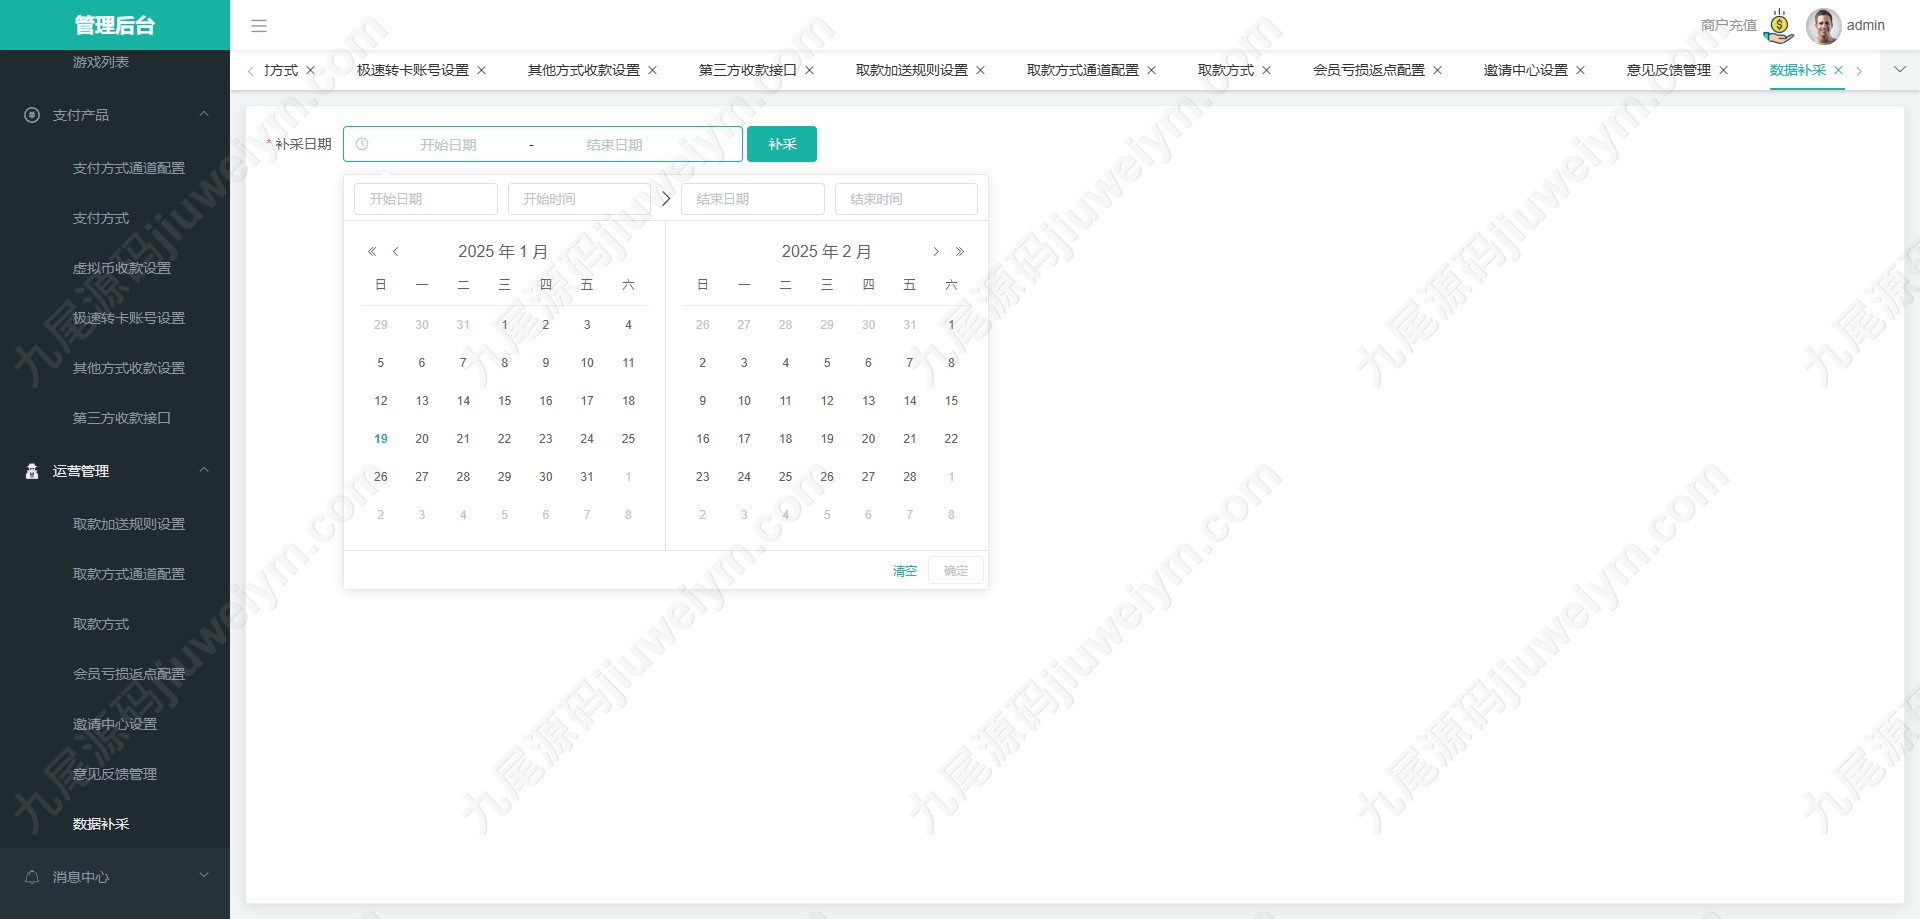Click the 补采 button
Image resolution: width=1920 pixels, height=919 pixels.
pos(782,144)
